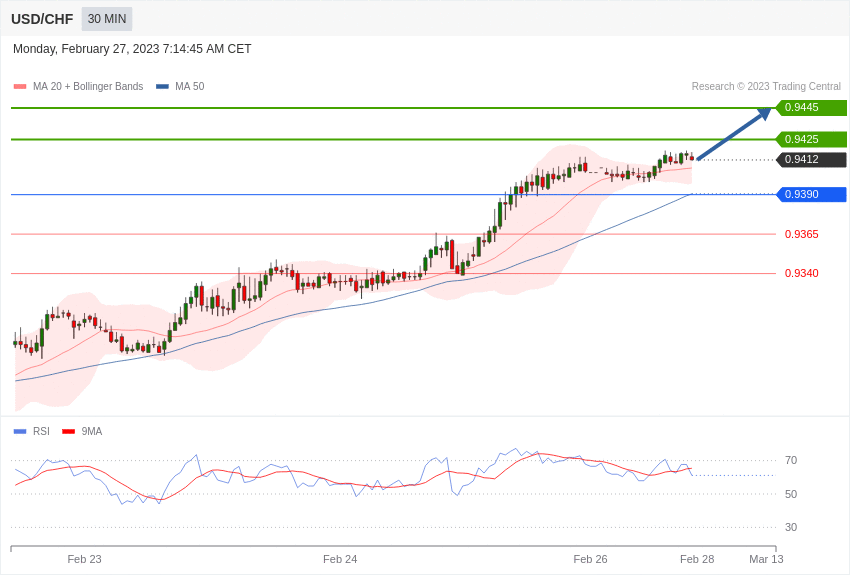
Task: Select the 0.9425 green resistance price tag
Action: pos(811,139)
